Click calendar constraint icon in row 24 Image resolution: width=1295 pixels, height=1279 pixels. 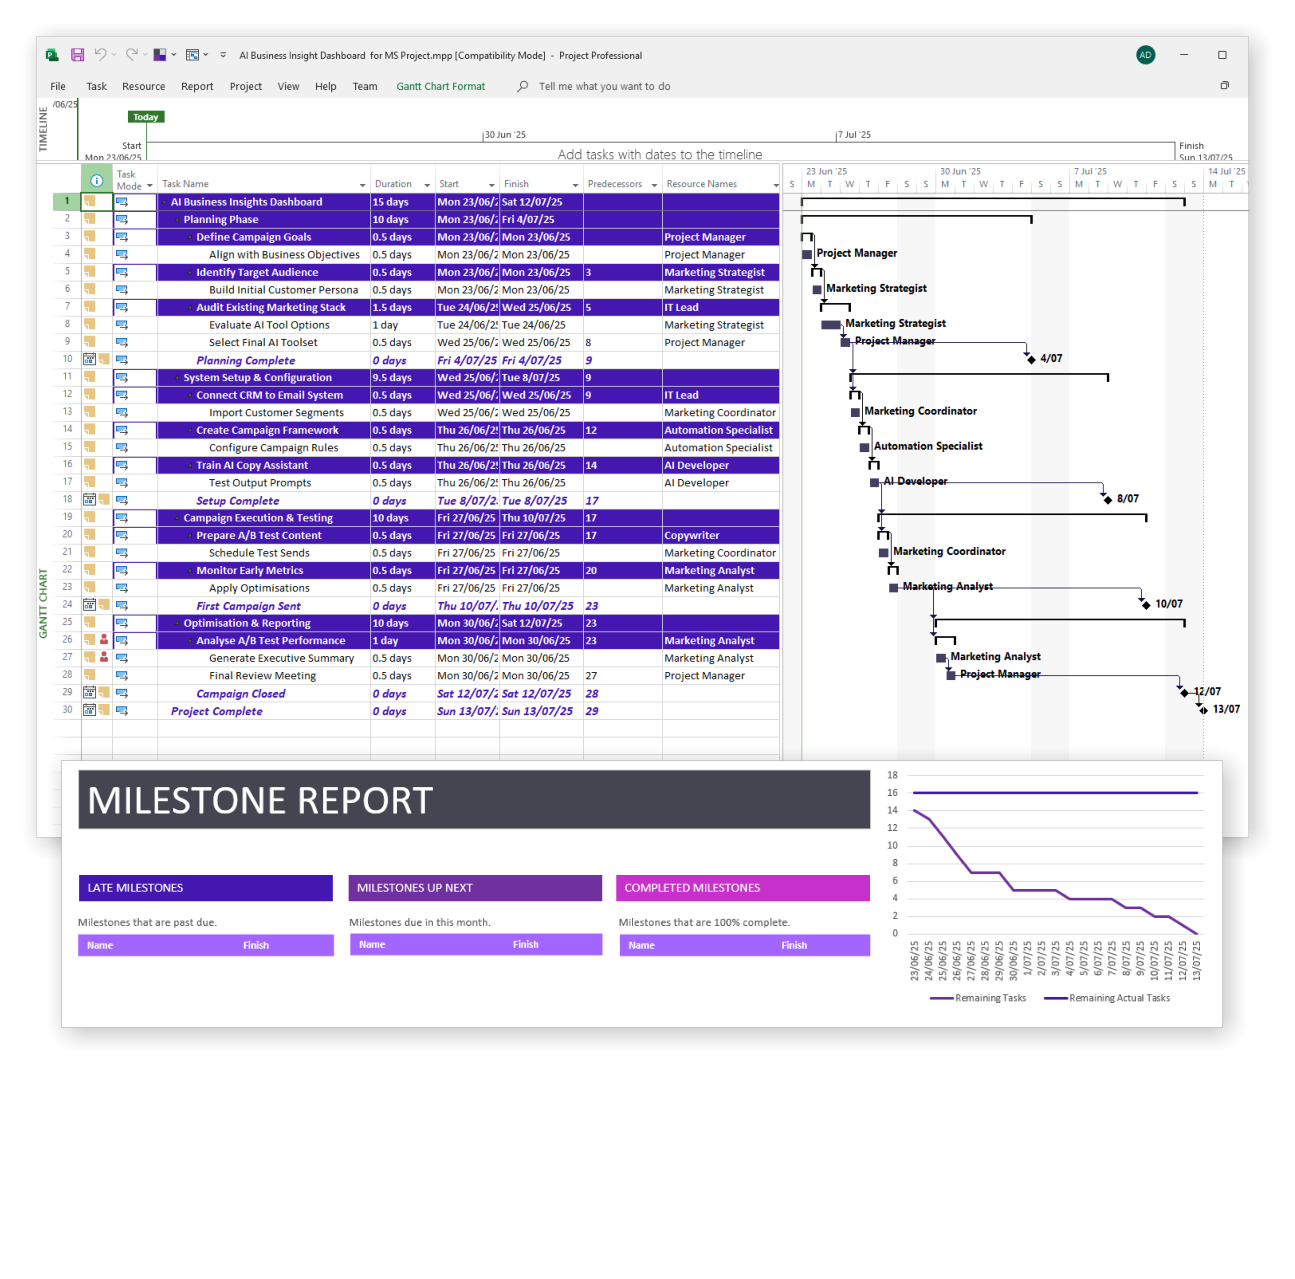point(89,605)
